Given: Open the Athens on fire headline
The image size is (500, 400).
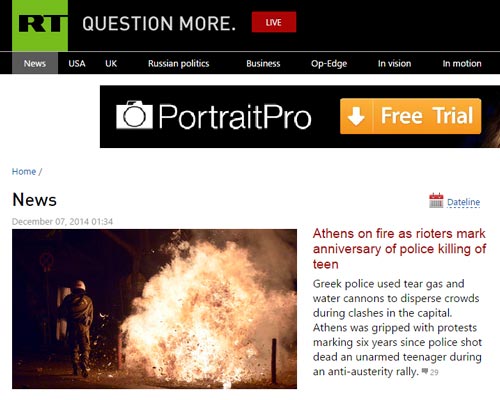Looking at the screenshot, I should pos(399,249).
